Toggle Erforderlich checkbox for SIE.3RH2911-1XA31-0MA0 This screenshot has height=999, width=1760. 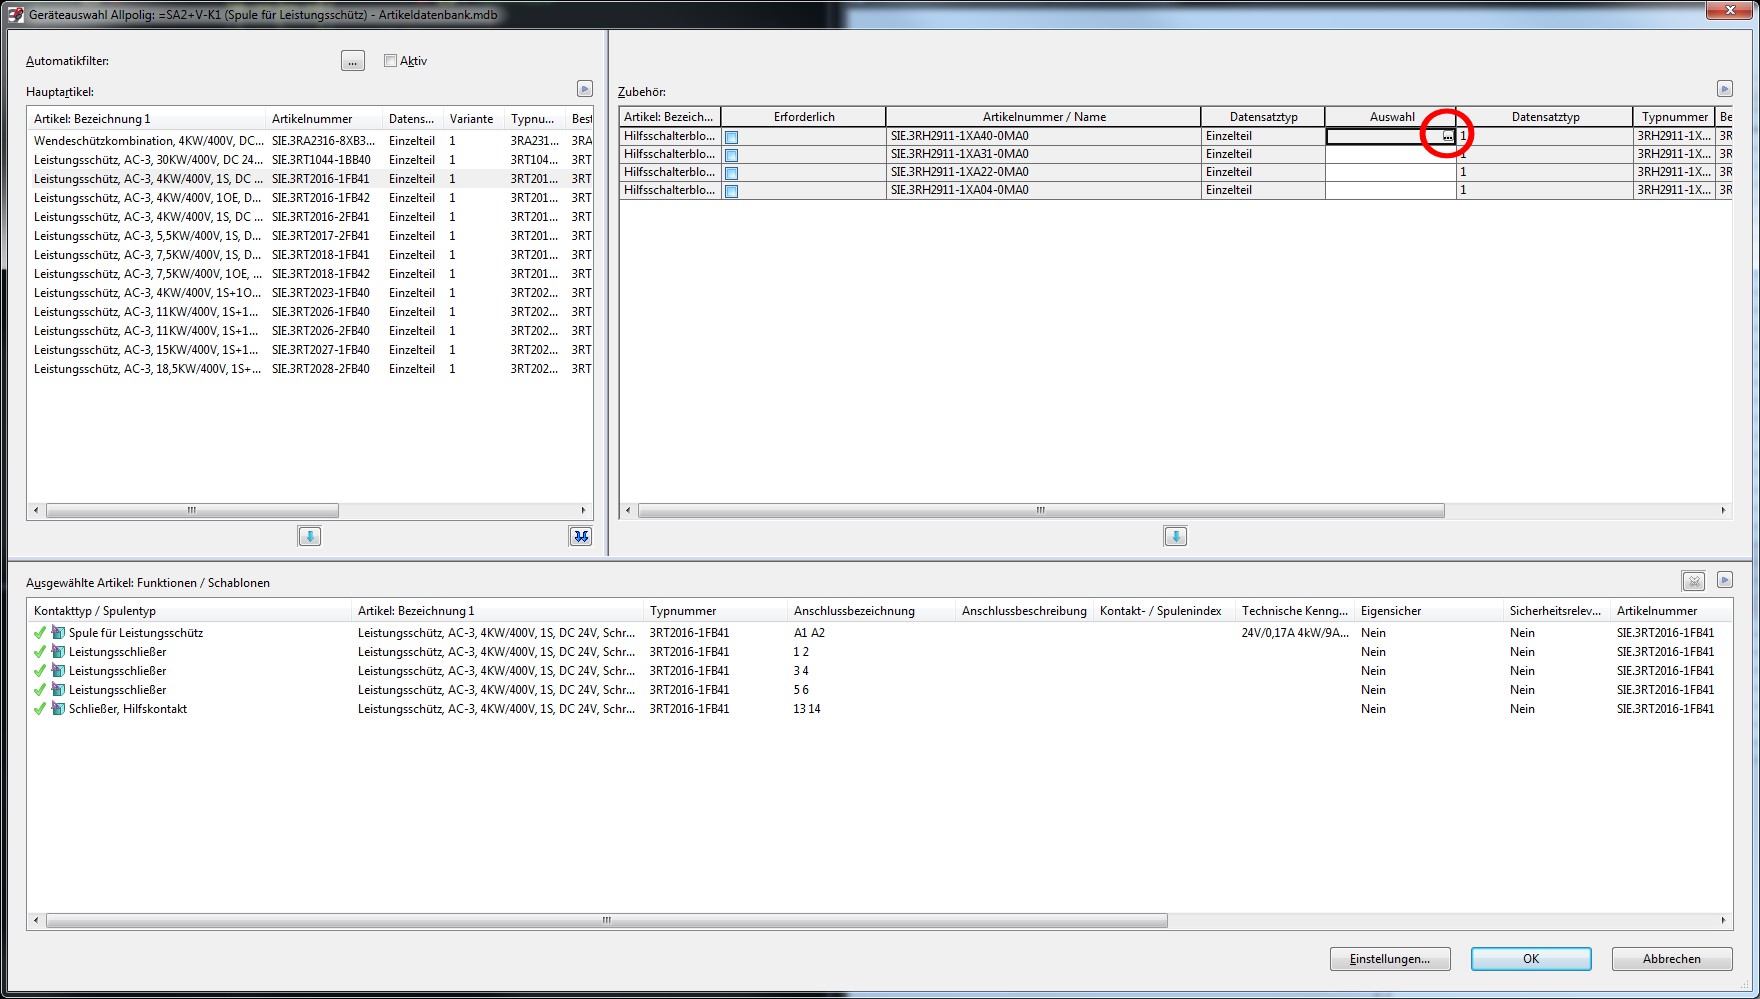(x=731, y=155)
